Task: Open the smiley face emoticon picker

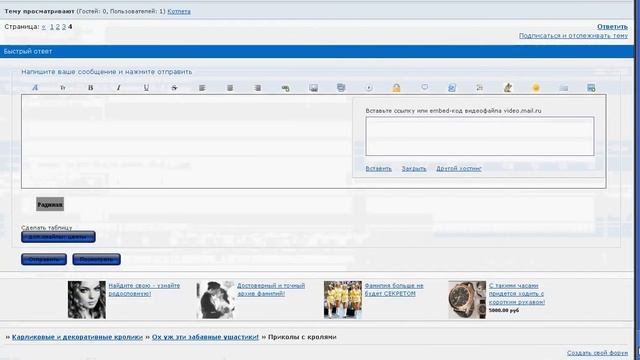Action: [536, 88]
